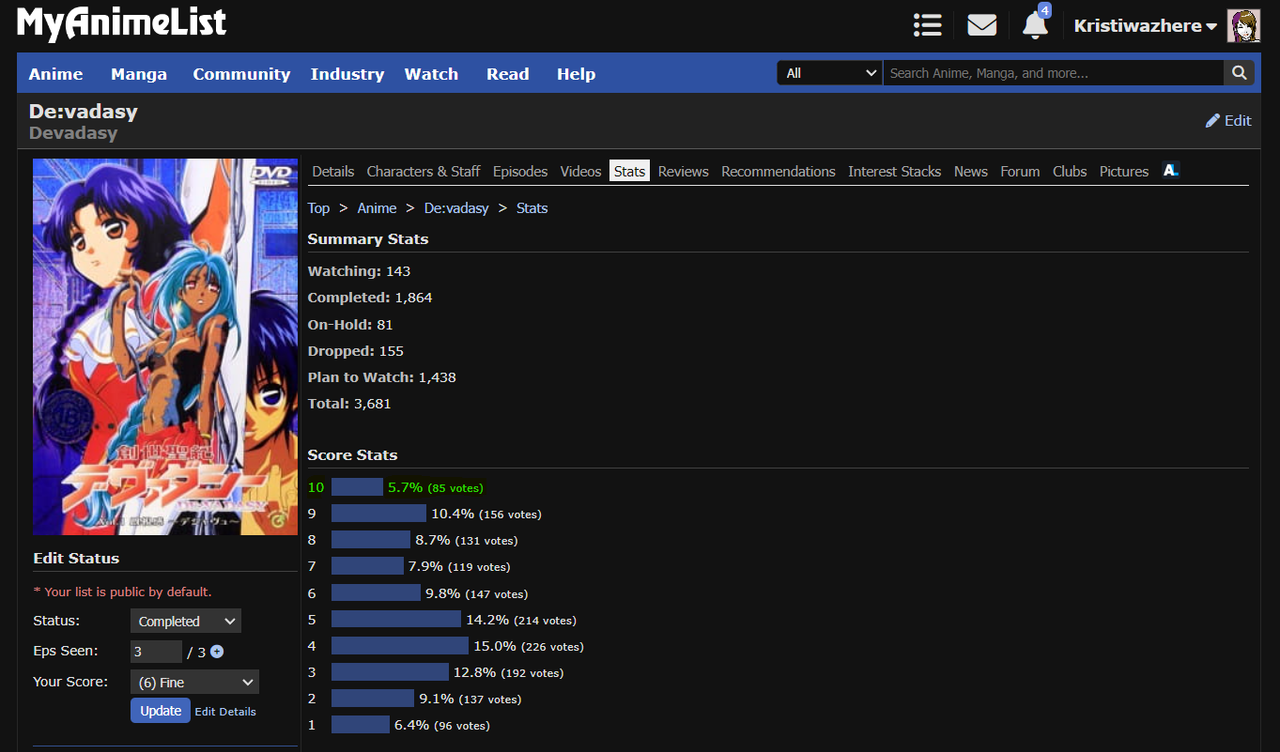
Task: Click the 'On-Hold: 81' stat
Action: (x=350, y=324)
